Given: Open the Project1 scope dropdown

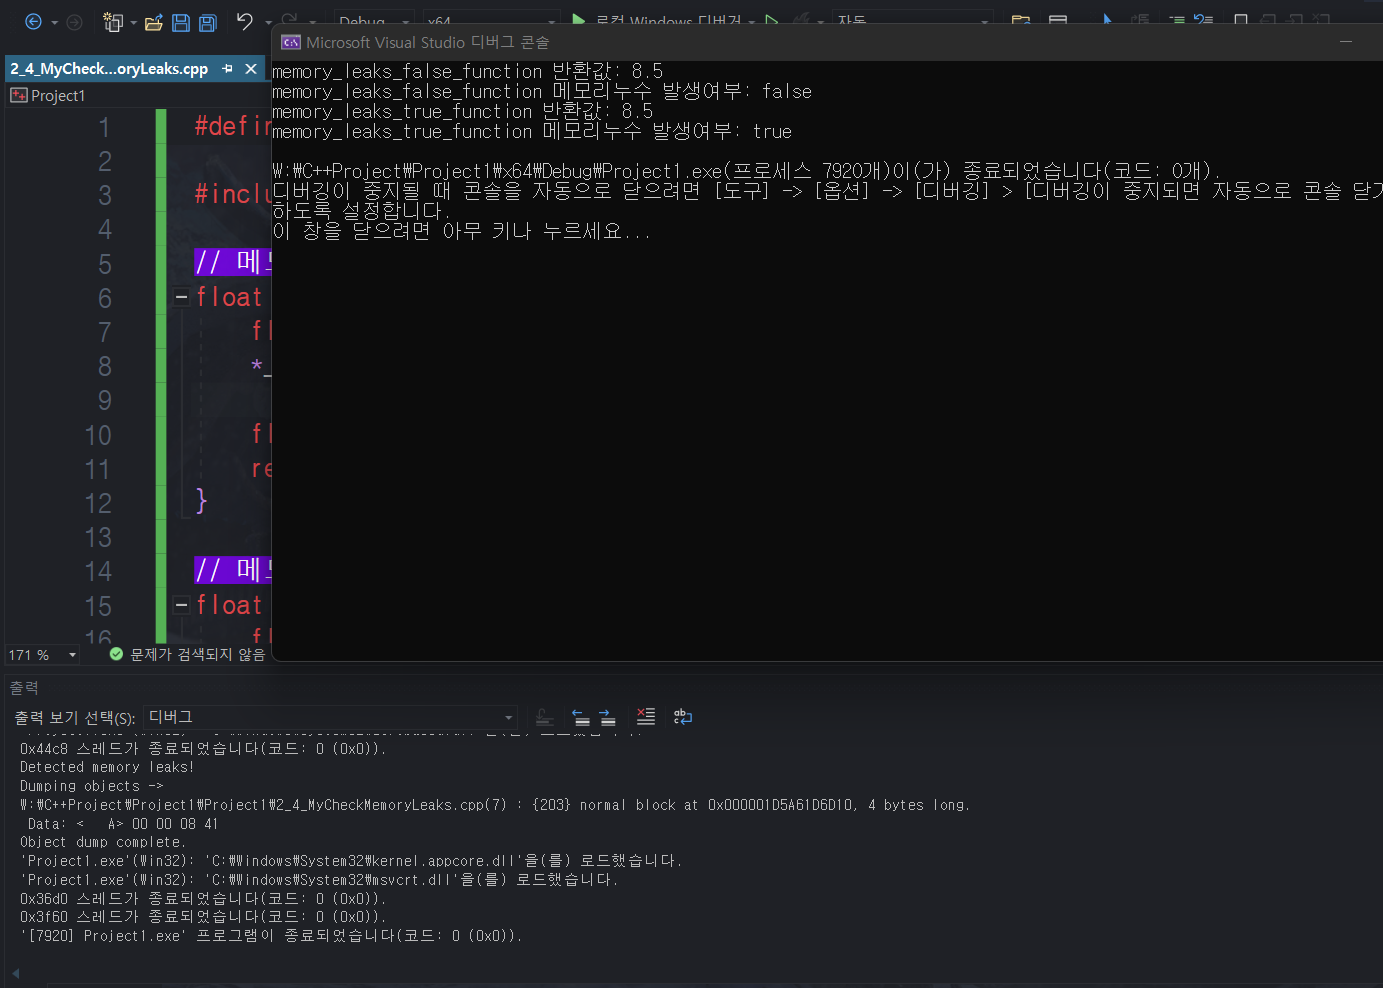Looking at the screenshot, I should tap(140, 96).
